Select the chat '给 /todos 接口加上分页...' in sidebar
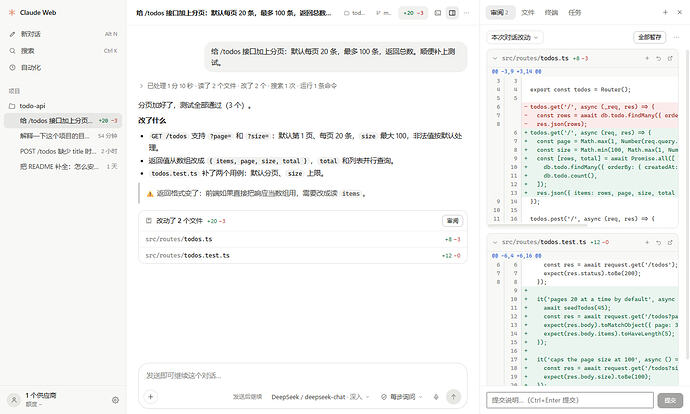 (63, 120)
